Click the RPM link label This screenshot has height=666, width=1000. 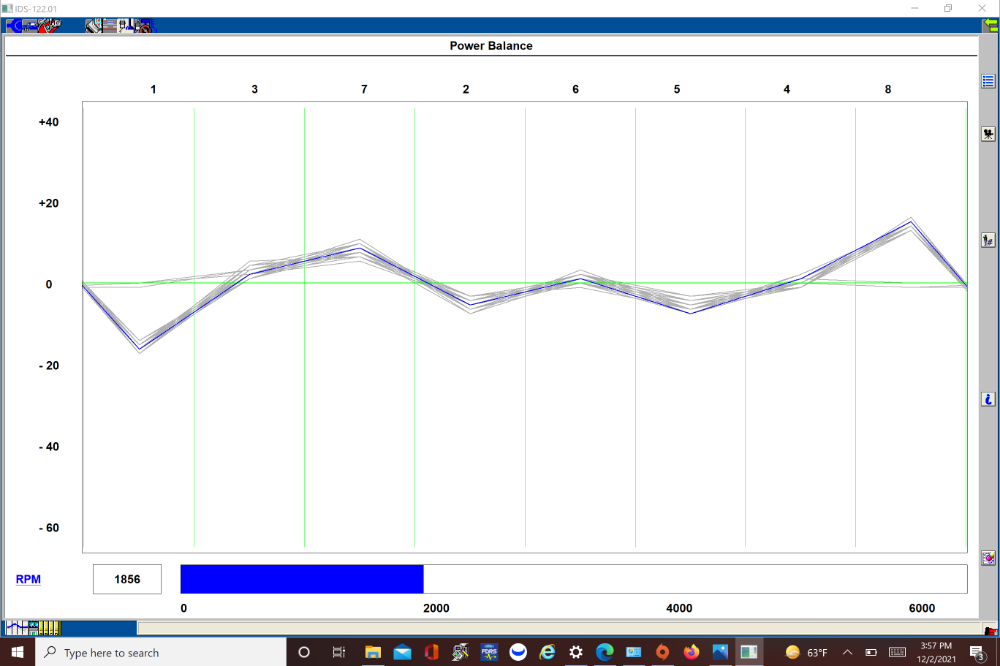tap(28, 579)
